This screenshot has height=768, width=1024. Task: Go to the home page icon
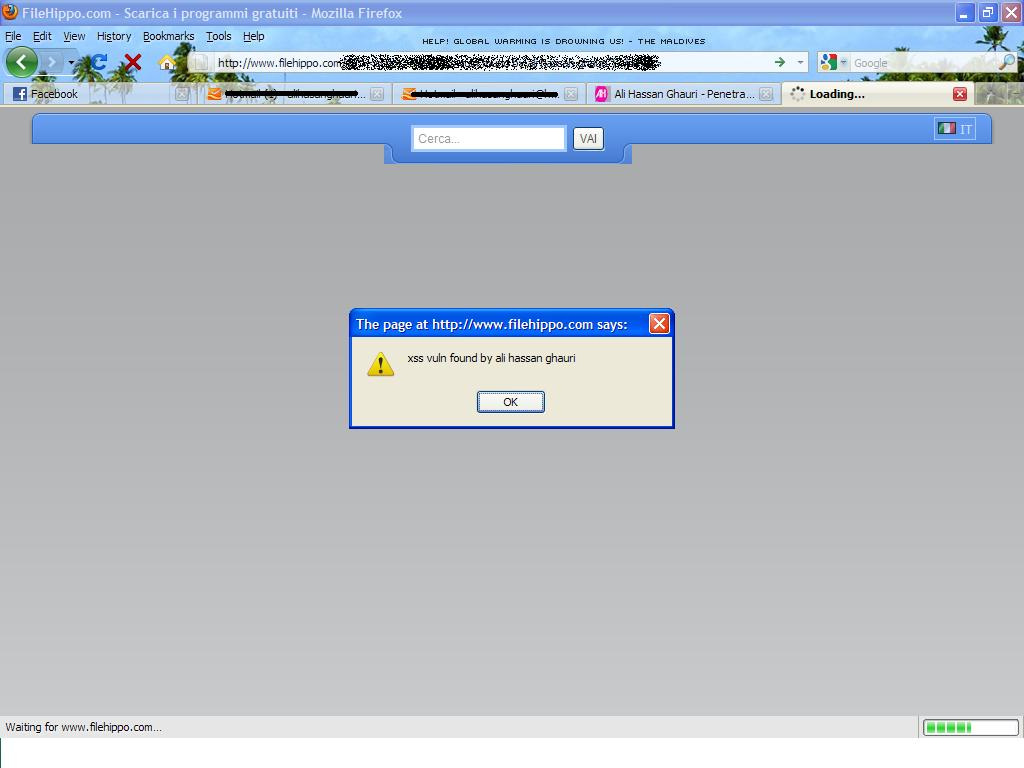pos(167,63)
